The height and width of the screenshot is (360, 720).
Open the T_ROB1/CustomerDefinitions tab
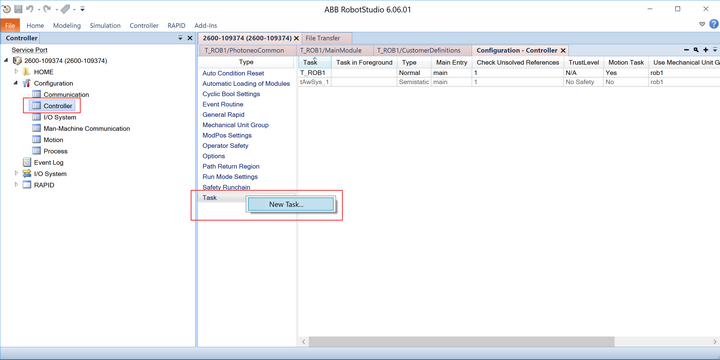pos(419,51)
